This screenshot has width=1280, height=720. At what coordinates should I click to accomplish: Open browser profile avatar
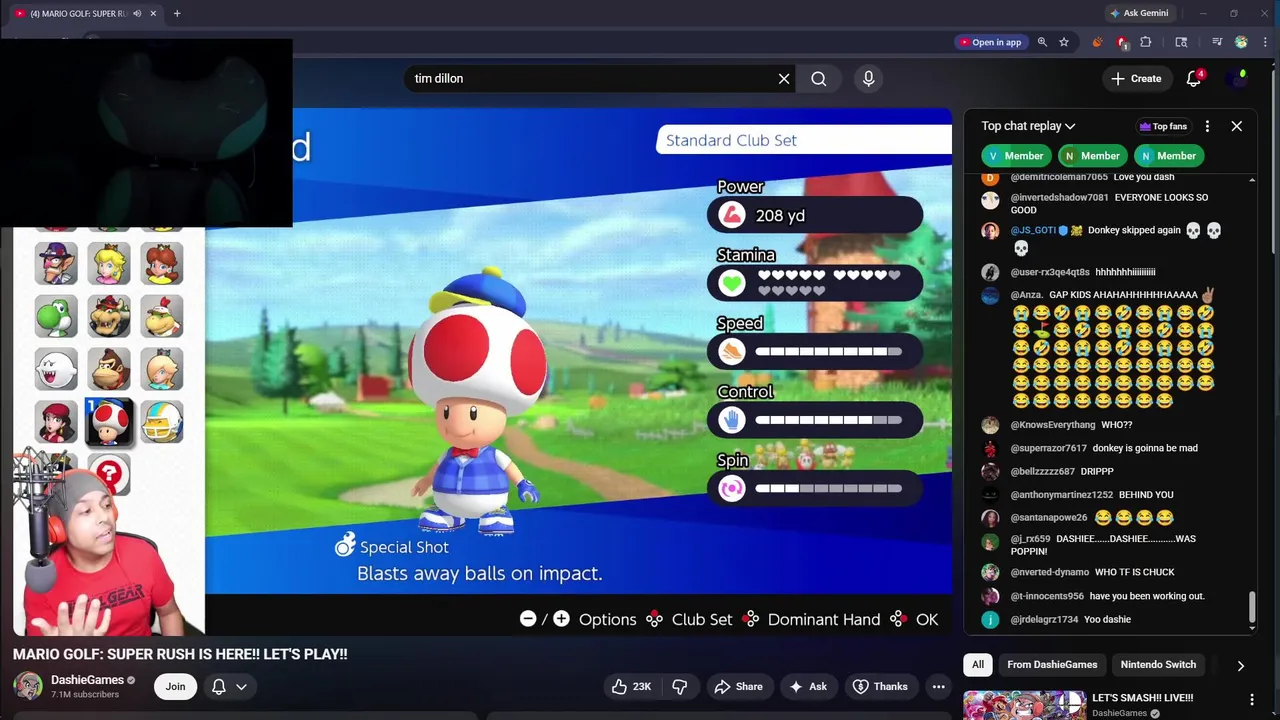[1241, 42]
